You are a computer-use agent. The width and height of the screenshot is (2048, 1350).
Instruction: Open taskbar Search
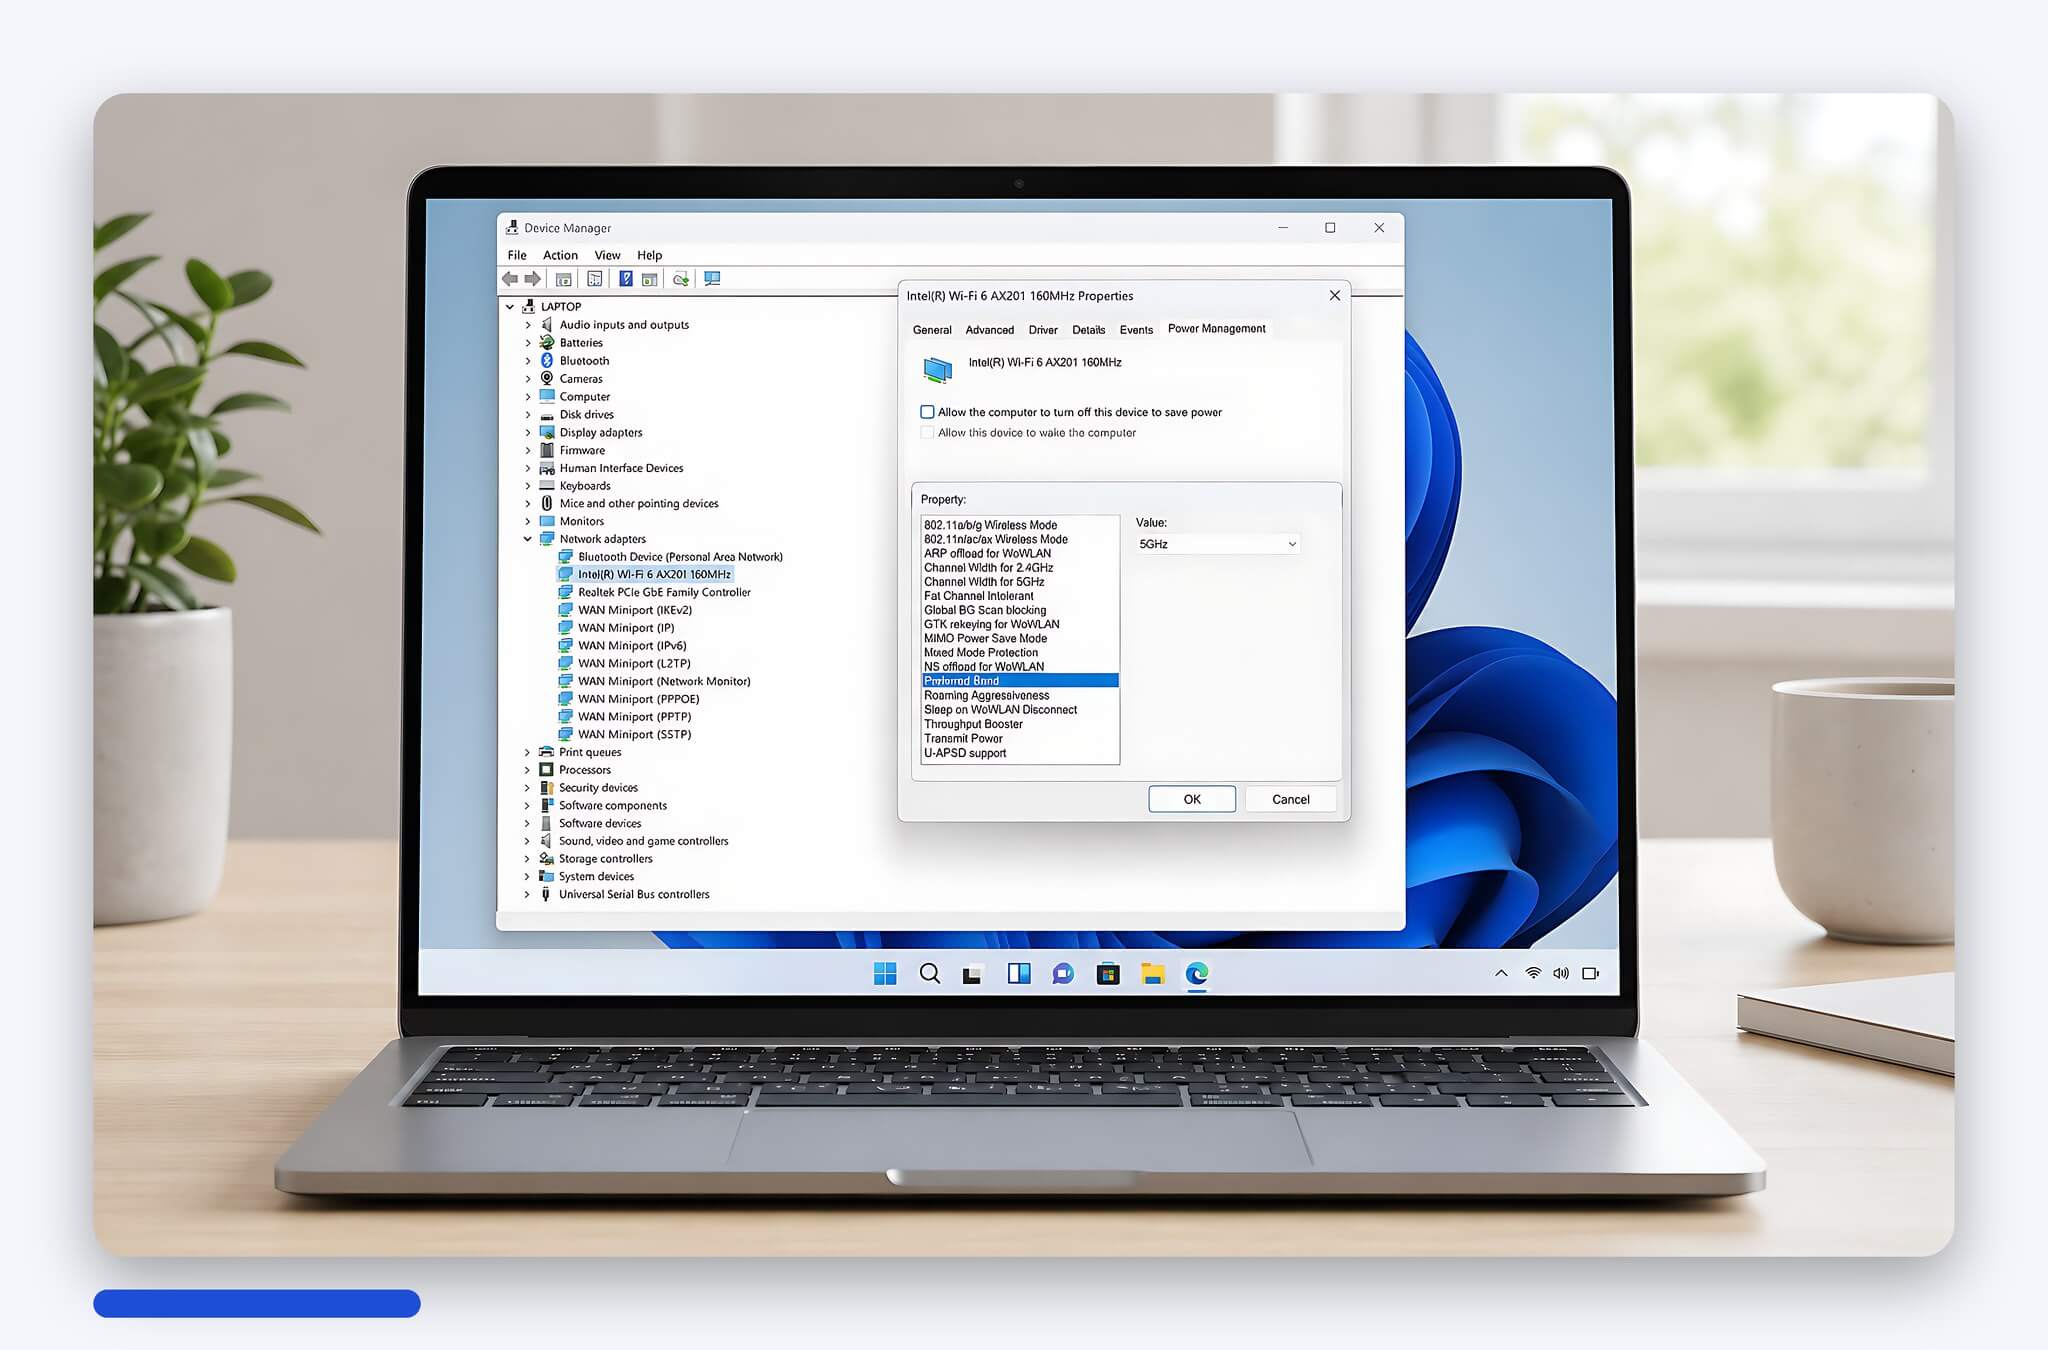coord(930,974)
